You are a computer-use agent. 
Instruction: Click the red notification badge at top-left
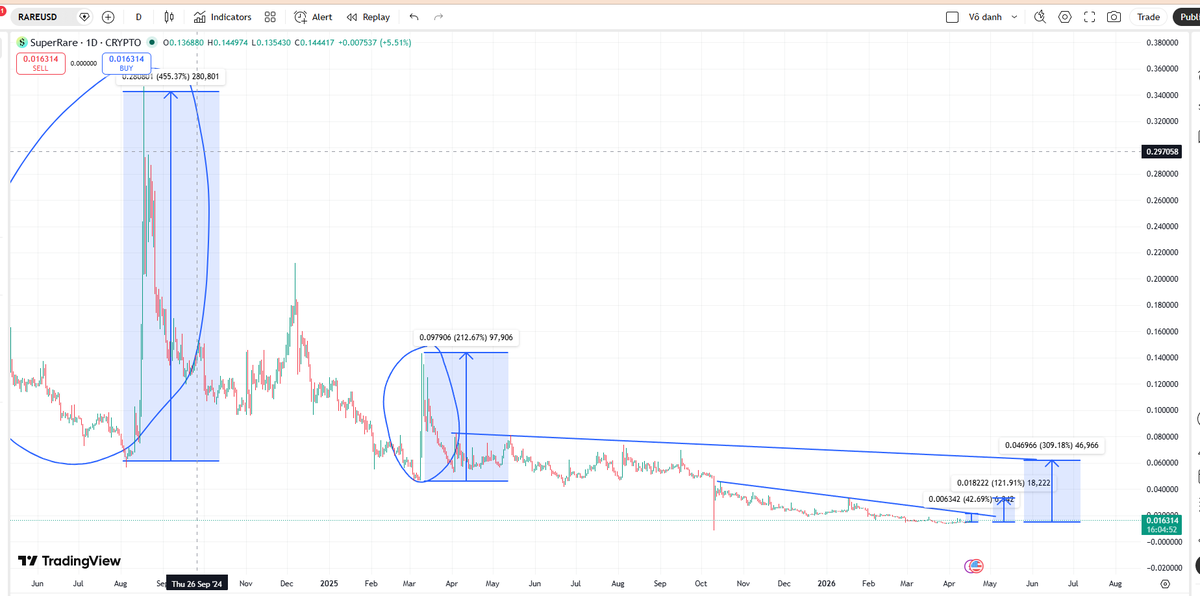click(3, 10)
